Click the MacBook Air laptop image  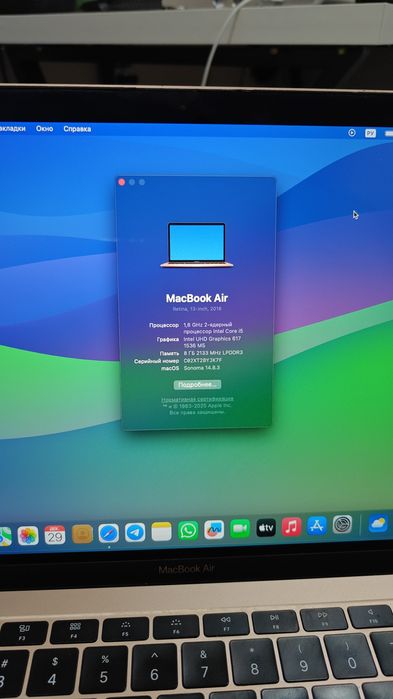pyautogui.click(x=196, y=245)
